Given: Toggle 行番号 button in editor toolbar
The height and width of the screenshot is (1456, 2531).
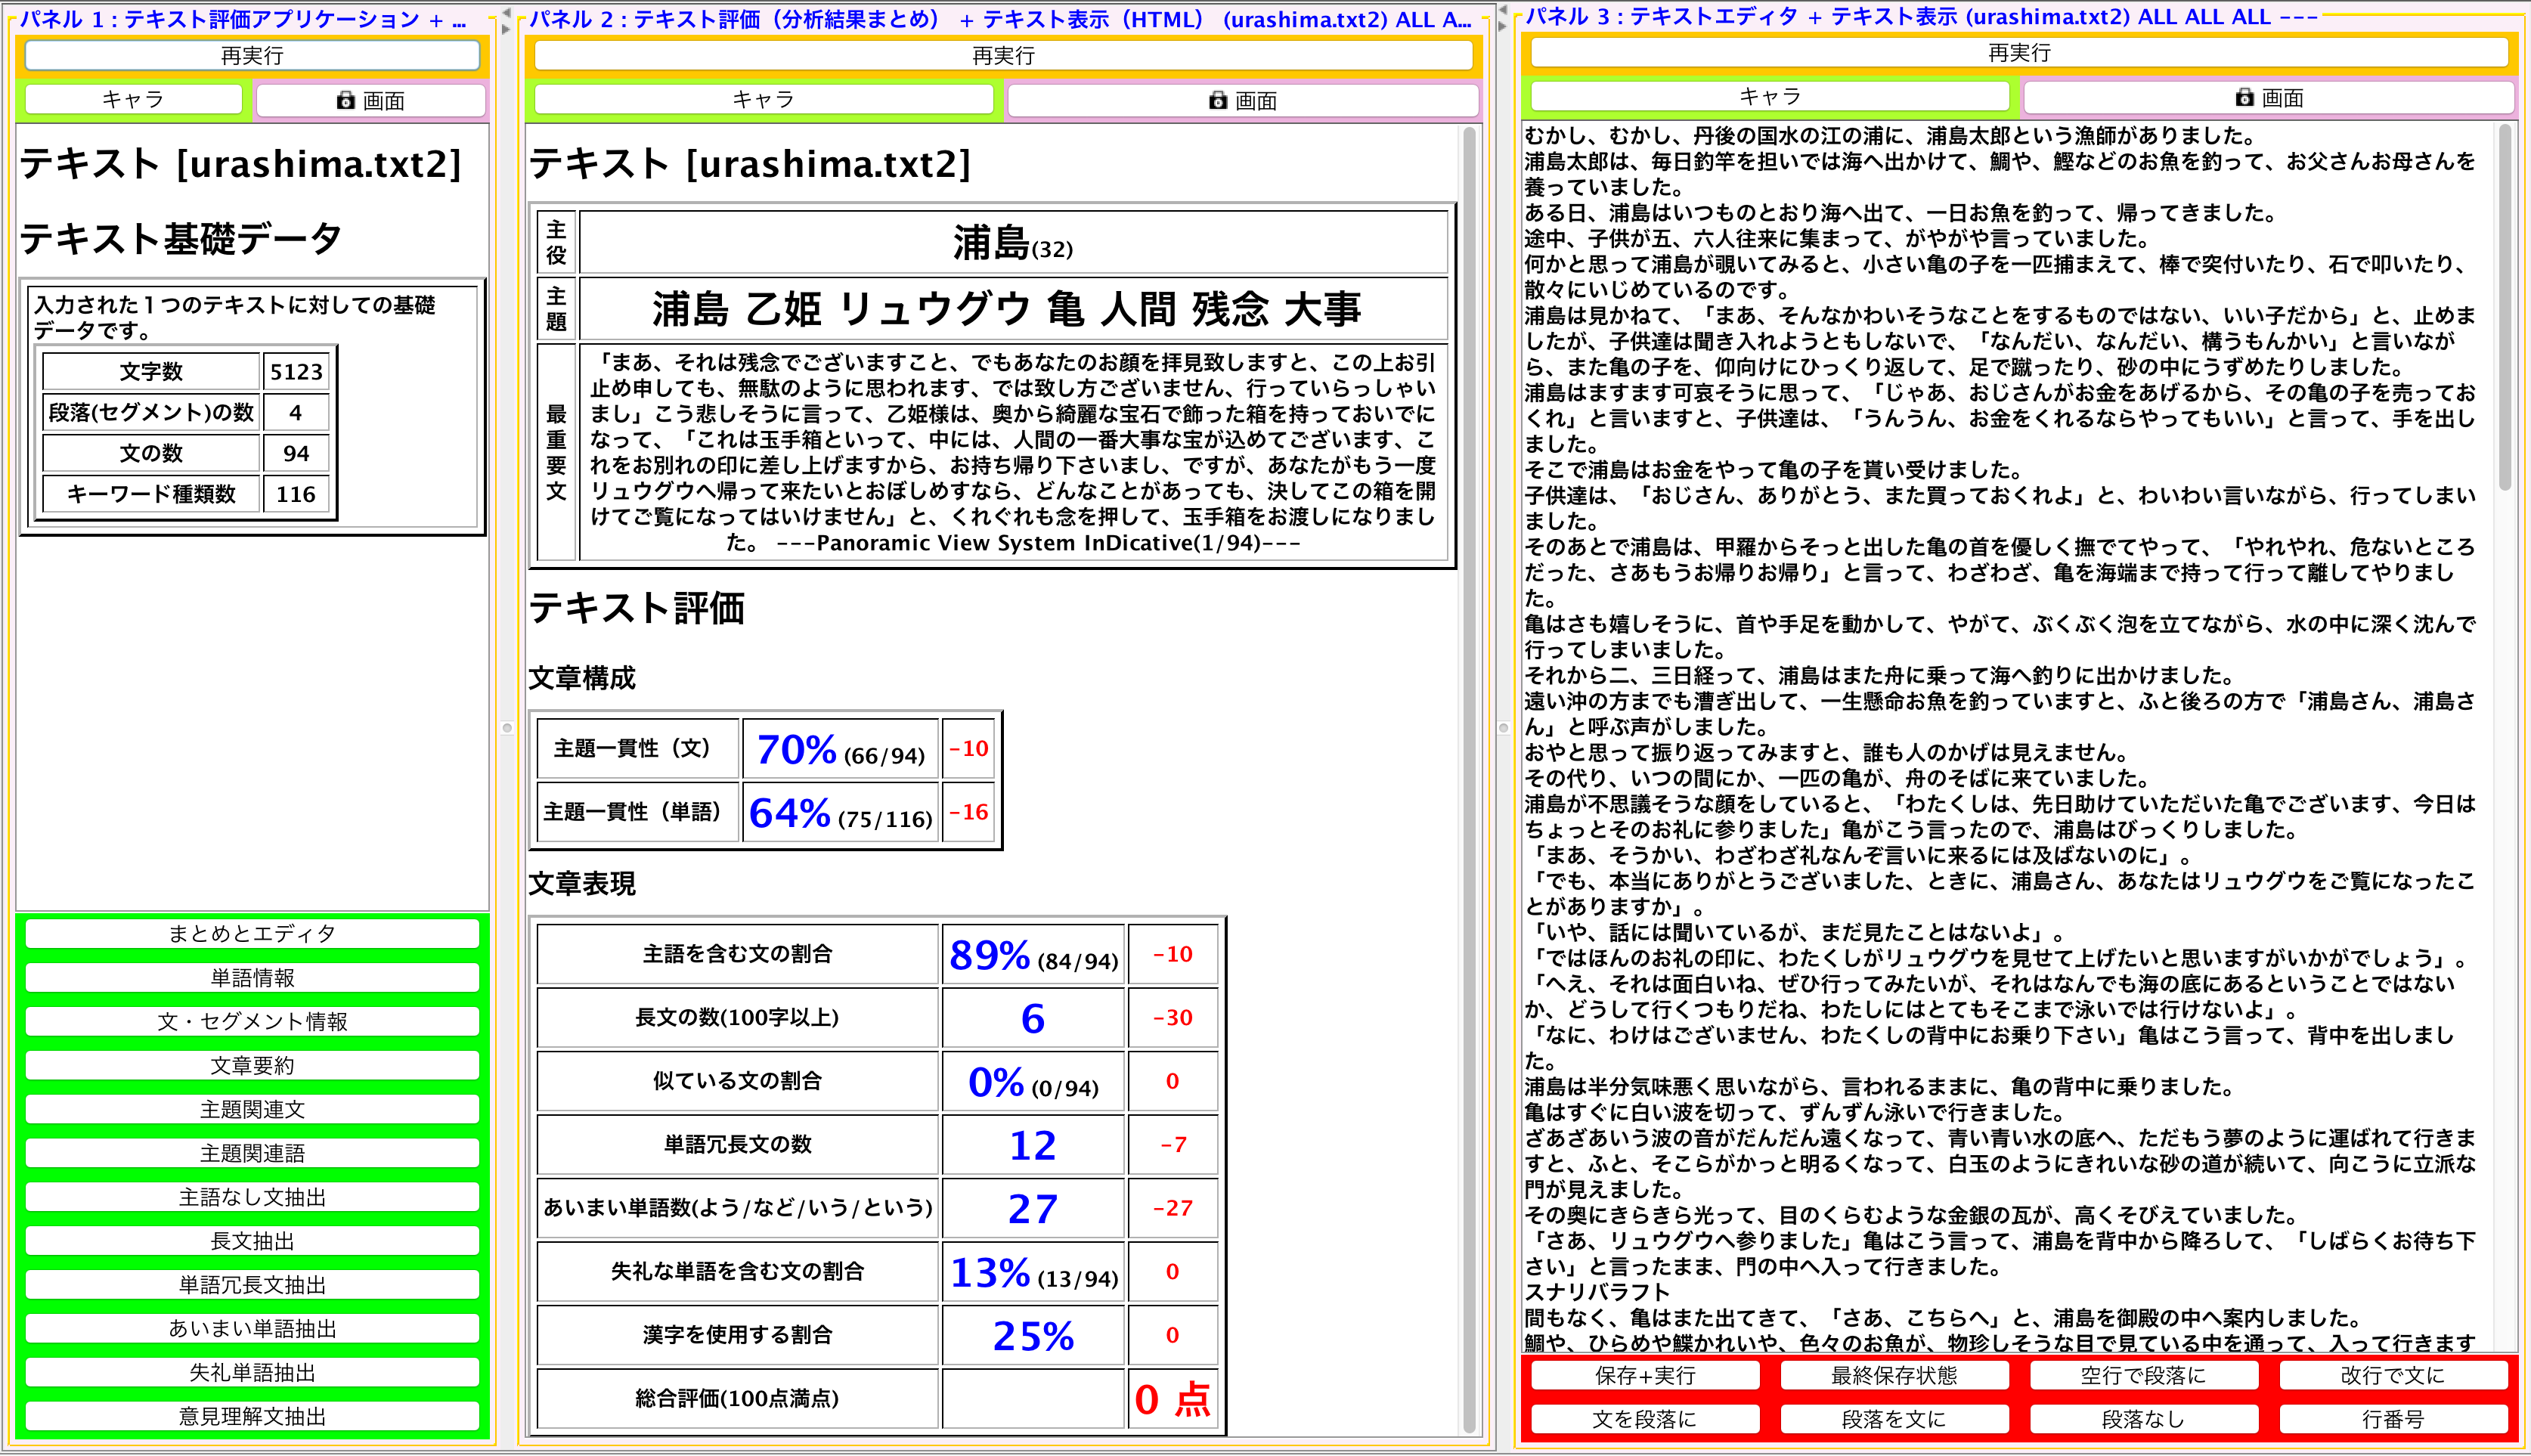Looking at the screenshot, I should point(2392,1419).
